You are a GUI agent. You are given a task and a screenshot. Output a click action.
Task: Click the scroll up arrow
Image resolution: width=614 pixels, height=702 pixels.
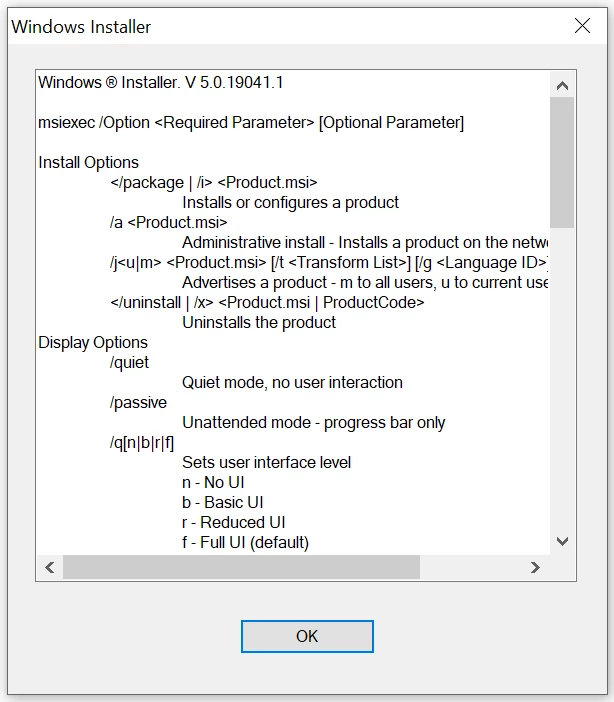[x=562, y=85]
